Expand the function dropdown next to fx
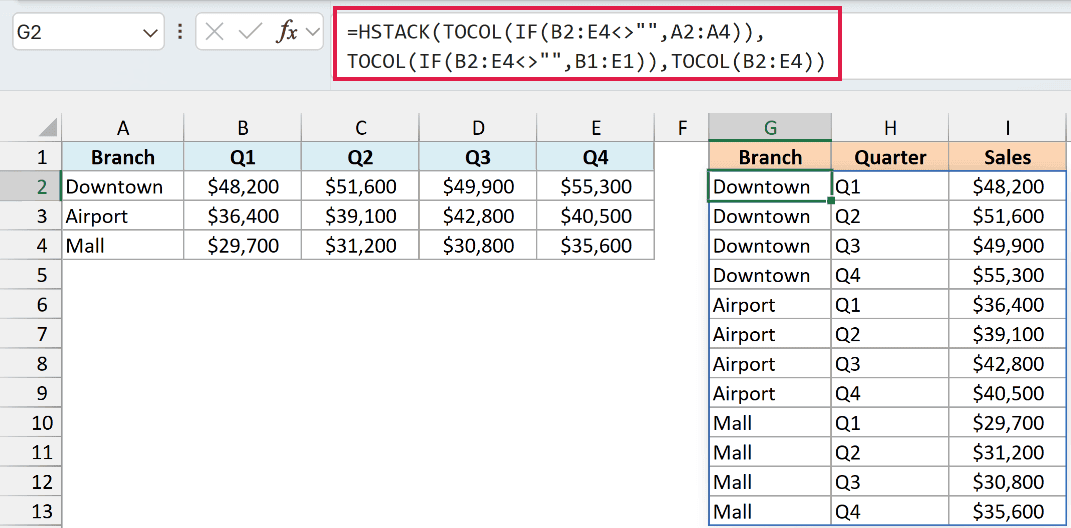Screen dimensions: 1071x528 (x=313, y=32)
